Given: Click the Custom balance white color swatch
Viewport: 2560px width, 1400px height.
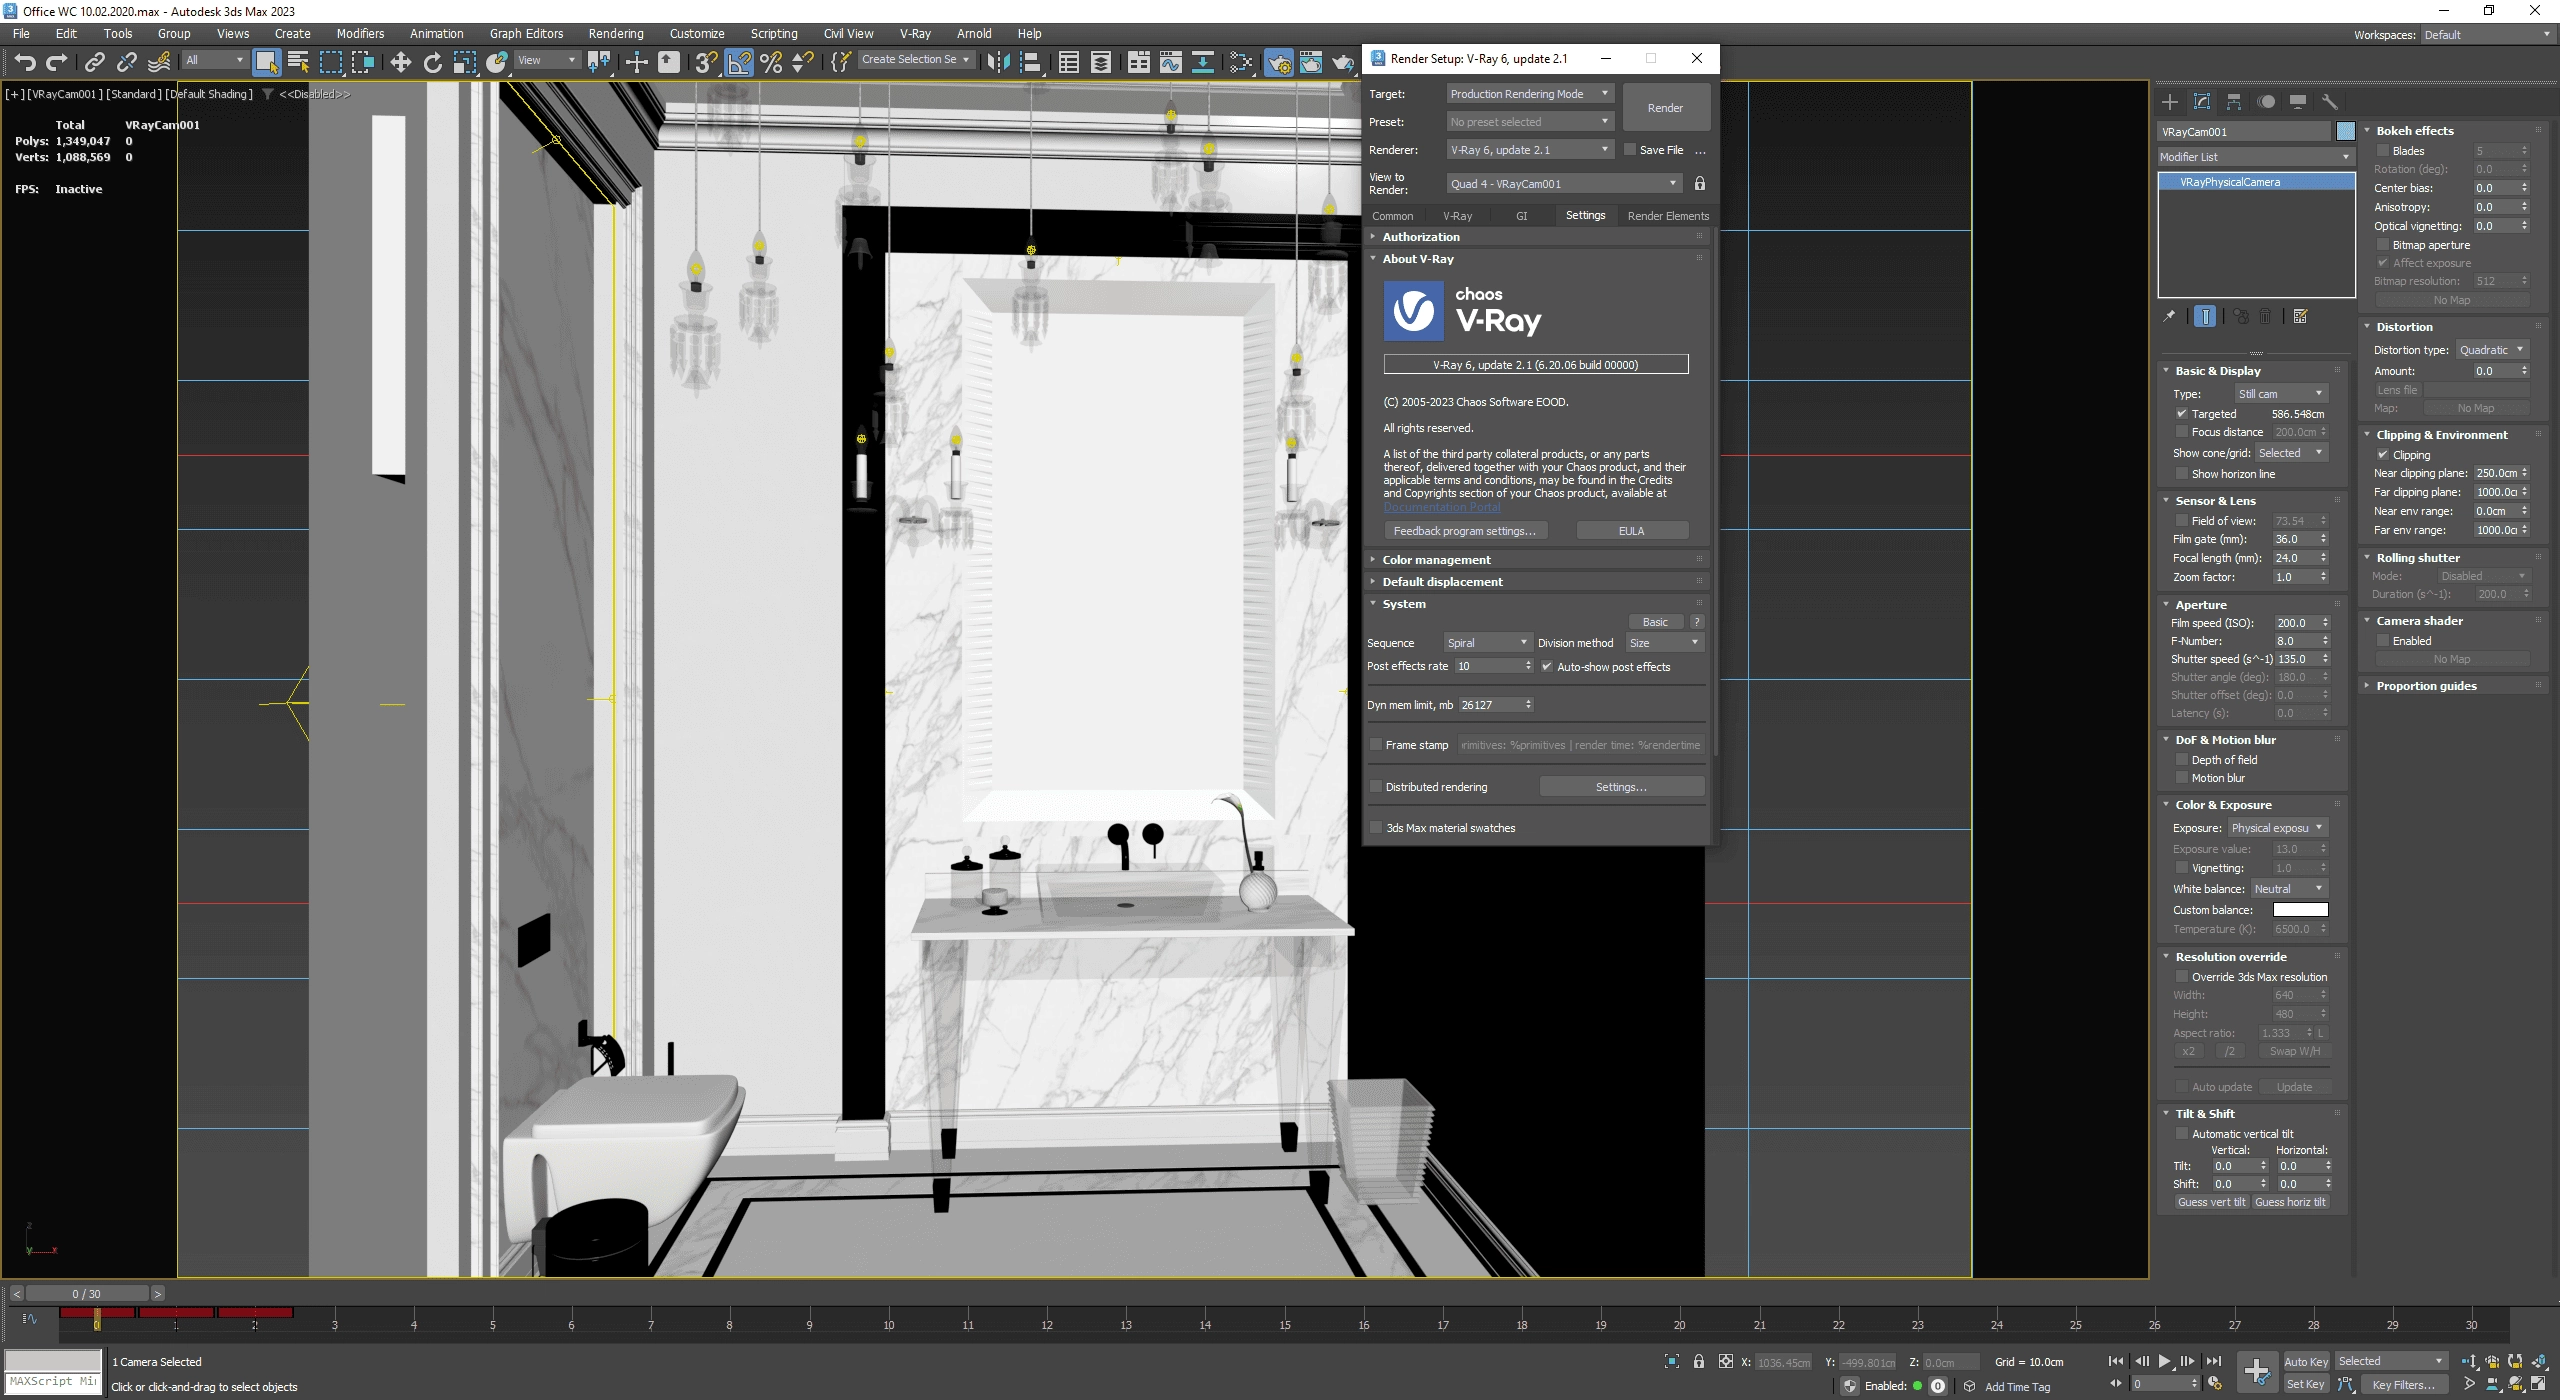Looking at the screenshot, I should (2300, 910).
